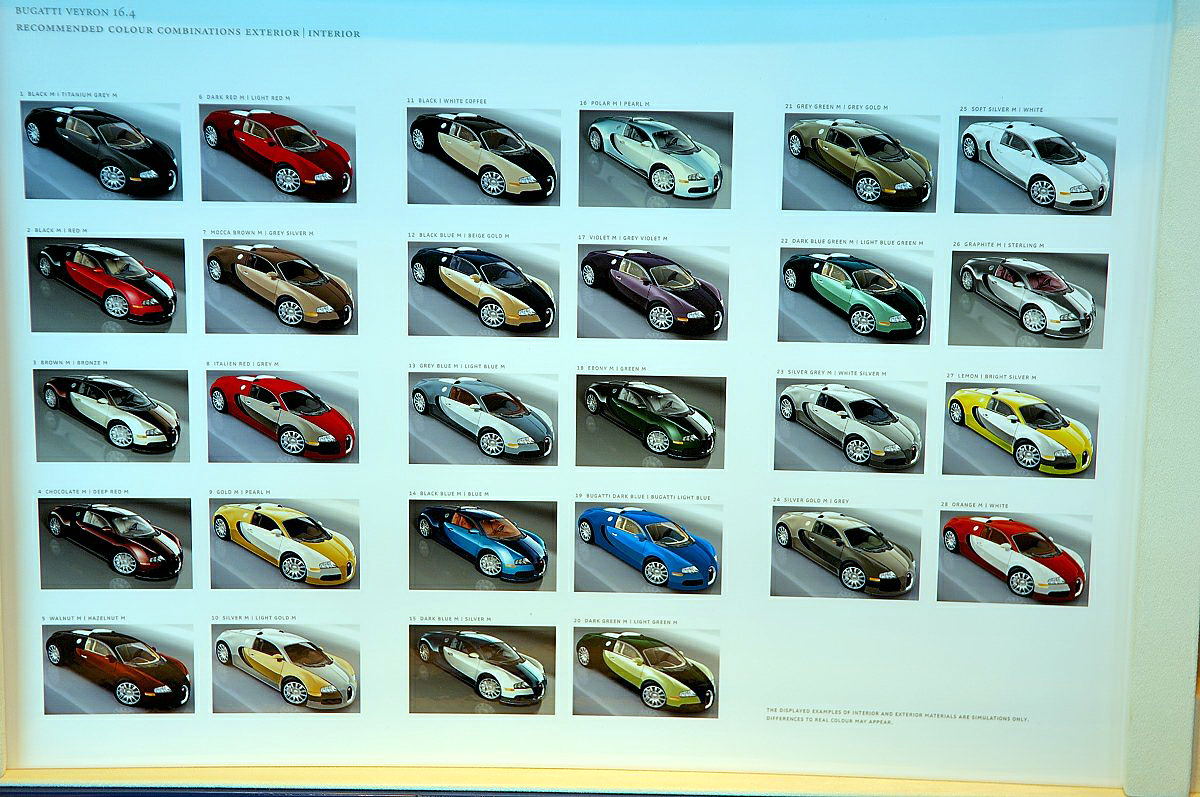This screenshot has height=797, width=1200.
Task: Click the label '4 Chocolate M | Deep Red M'
Action: pyautogui.click(x=83, y=491)
